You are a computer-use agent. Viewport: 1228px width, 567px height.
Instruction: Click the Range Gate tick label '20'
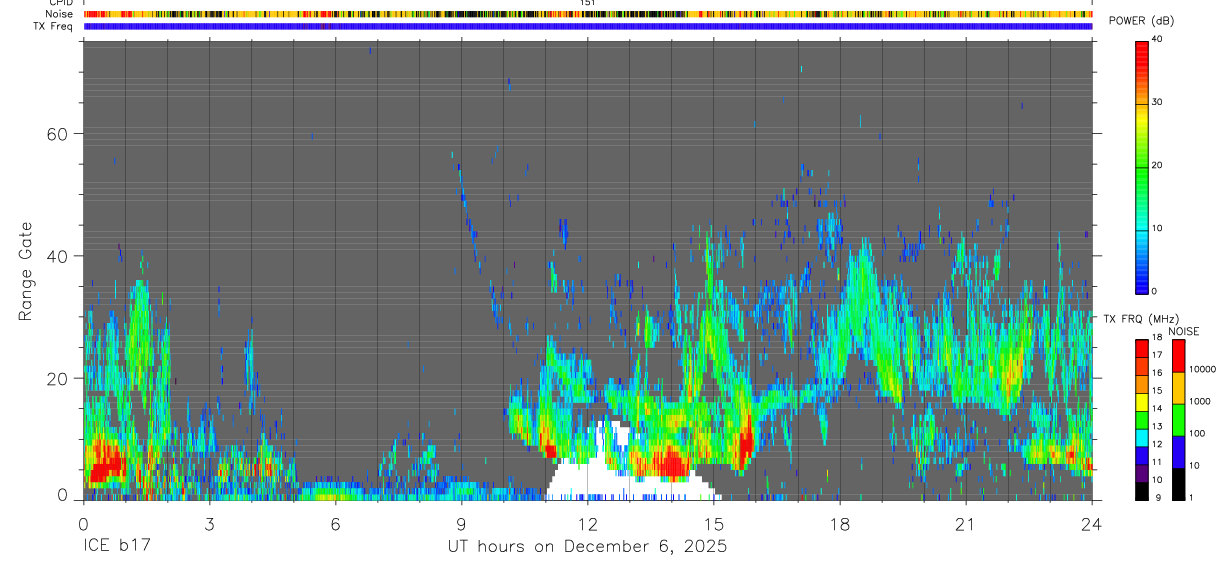click(59, 379)
